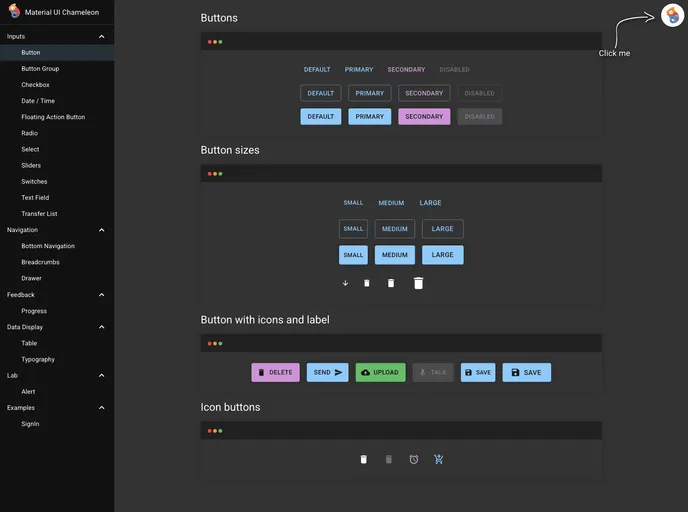Screen dimensions: 688x512
Task: Click the disabled TALK button
Action: 433,372
